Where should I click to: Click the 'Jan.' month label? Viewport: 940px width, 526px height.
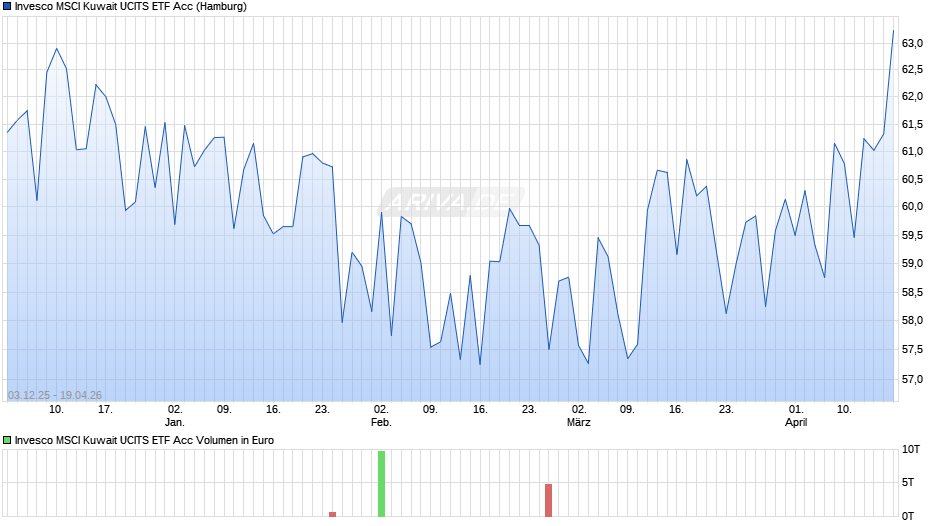(174, 422)
